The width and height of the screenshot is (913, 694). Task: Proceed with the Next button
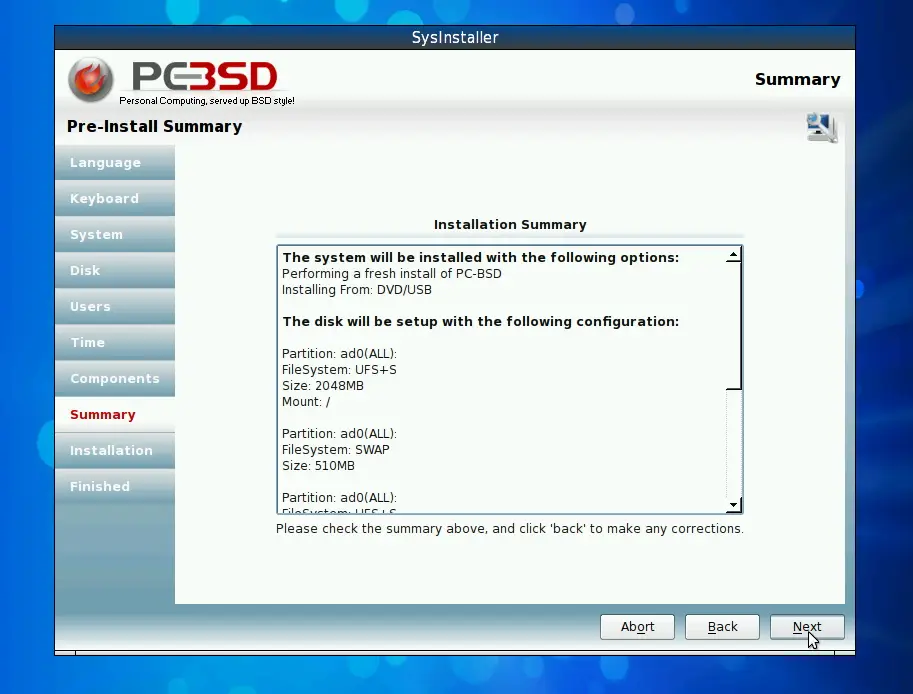pyautogui.click(x=807, y=627)
